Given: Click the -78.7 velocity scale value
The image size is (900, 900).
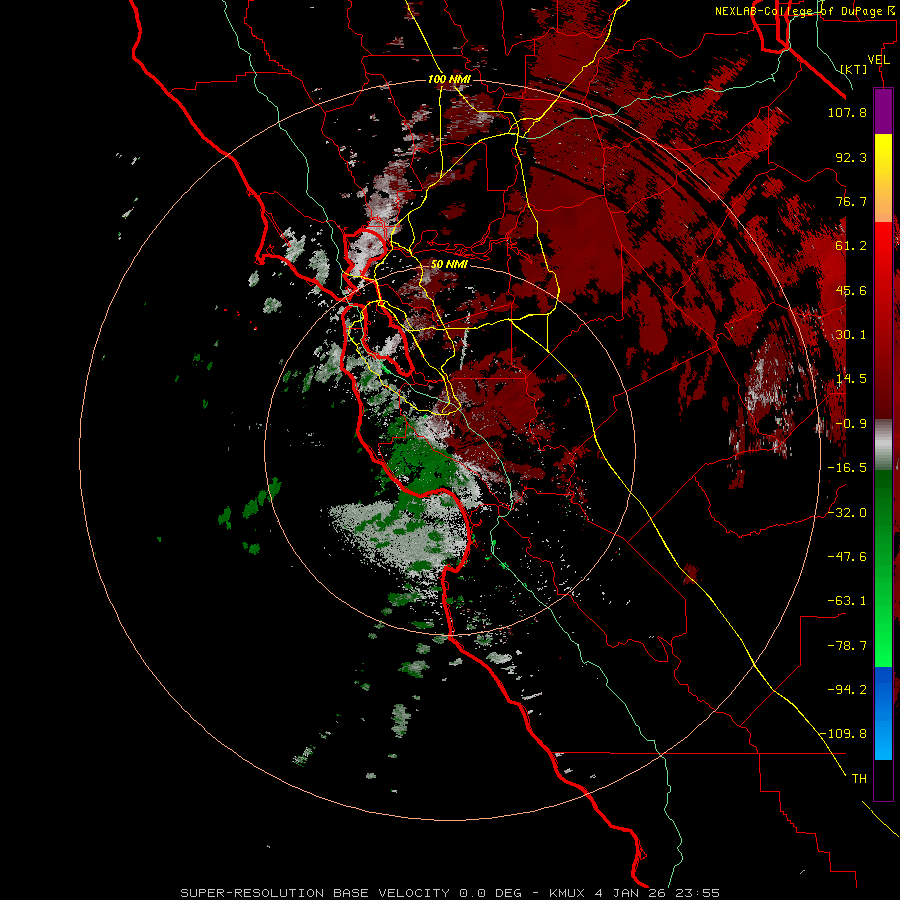Looking at the screenshot, I should [x=847, y=646].
